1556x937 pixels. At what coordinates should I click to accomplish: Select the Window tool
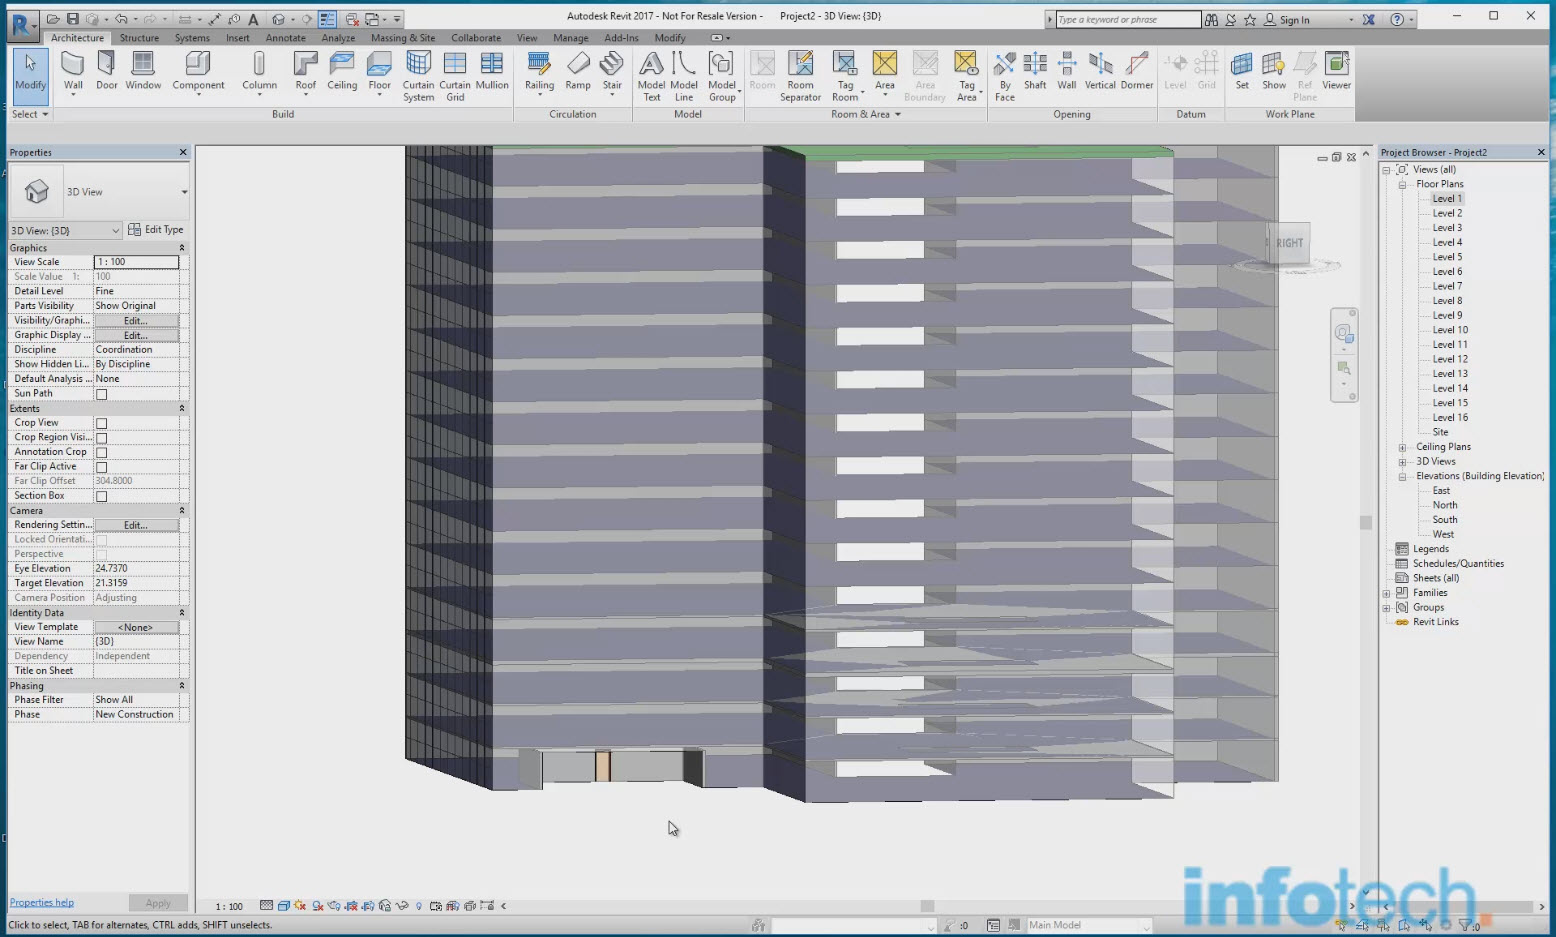pos(143,73)
